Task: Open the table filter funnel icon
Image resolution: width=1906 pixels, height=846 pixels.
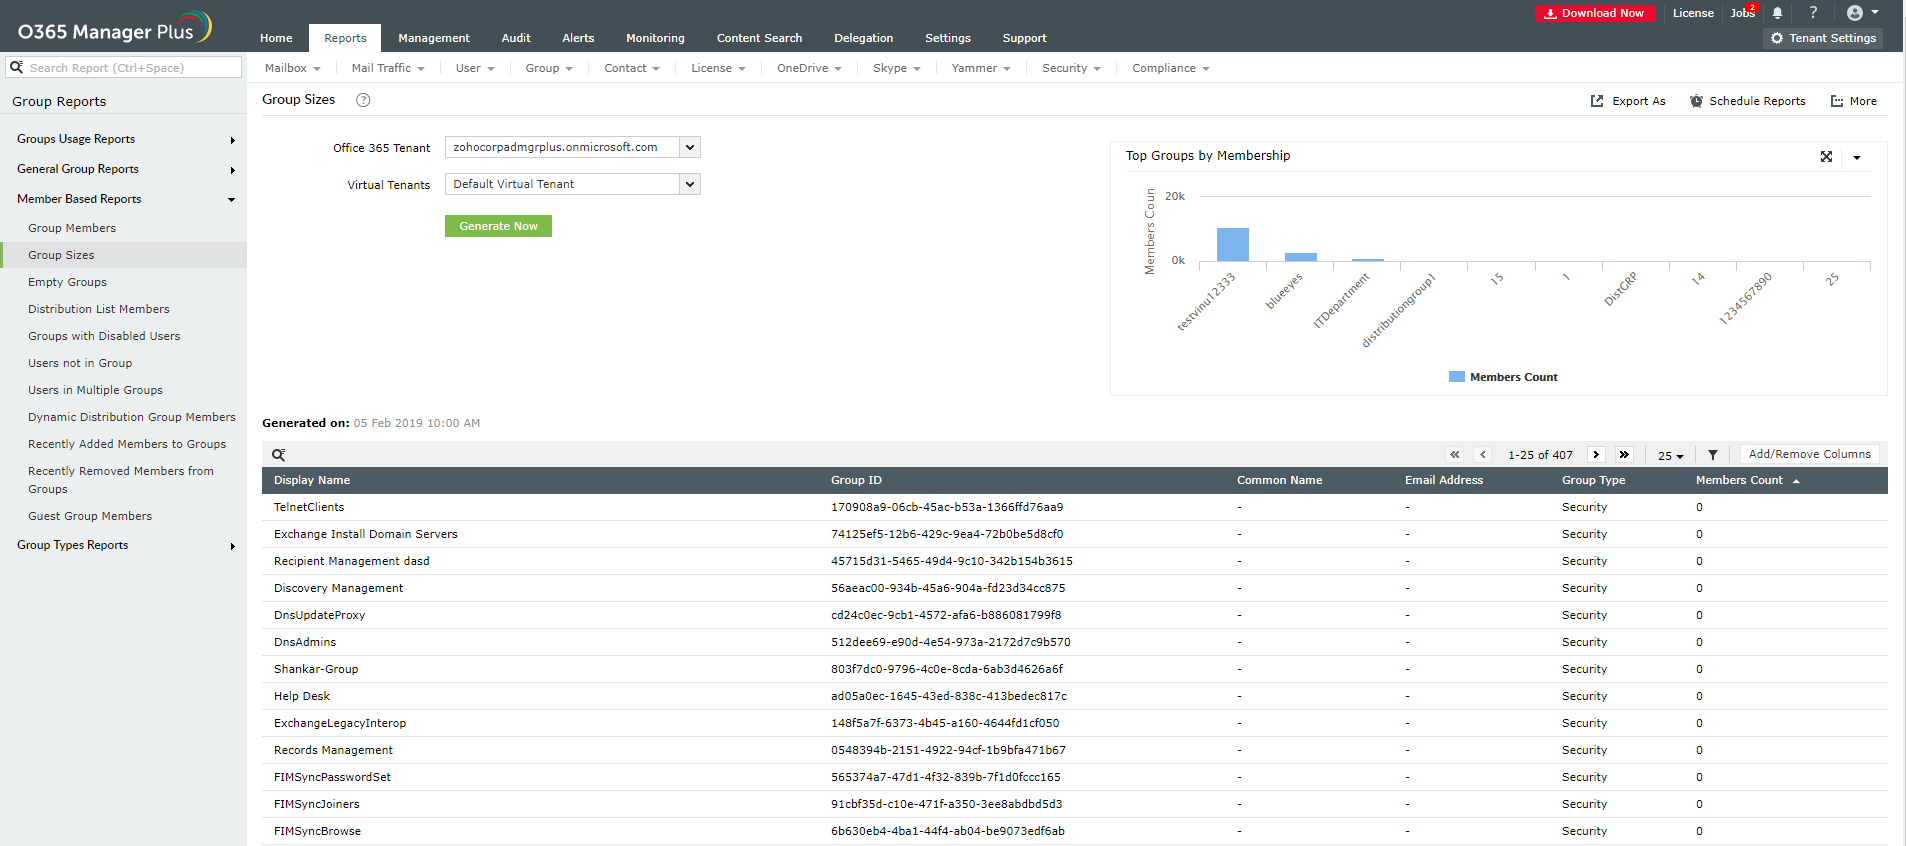Action: (x=1713, y=455)
